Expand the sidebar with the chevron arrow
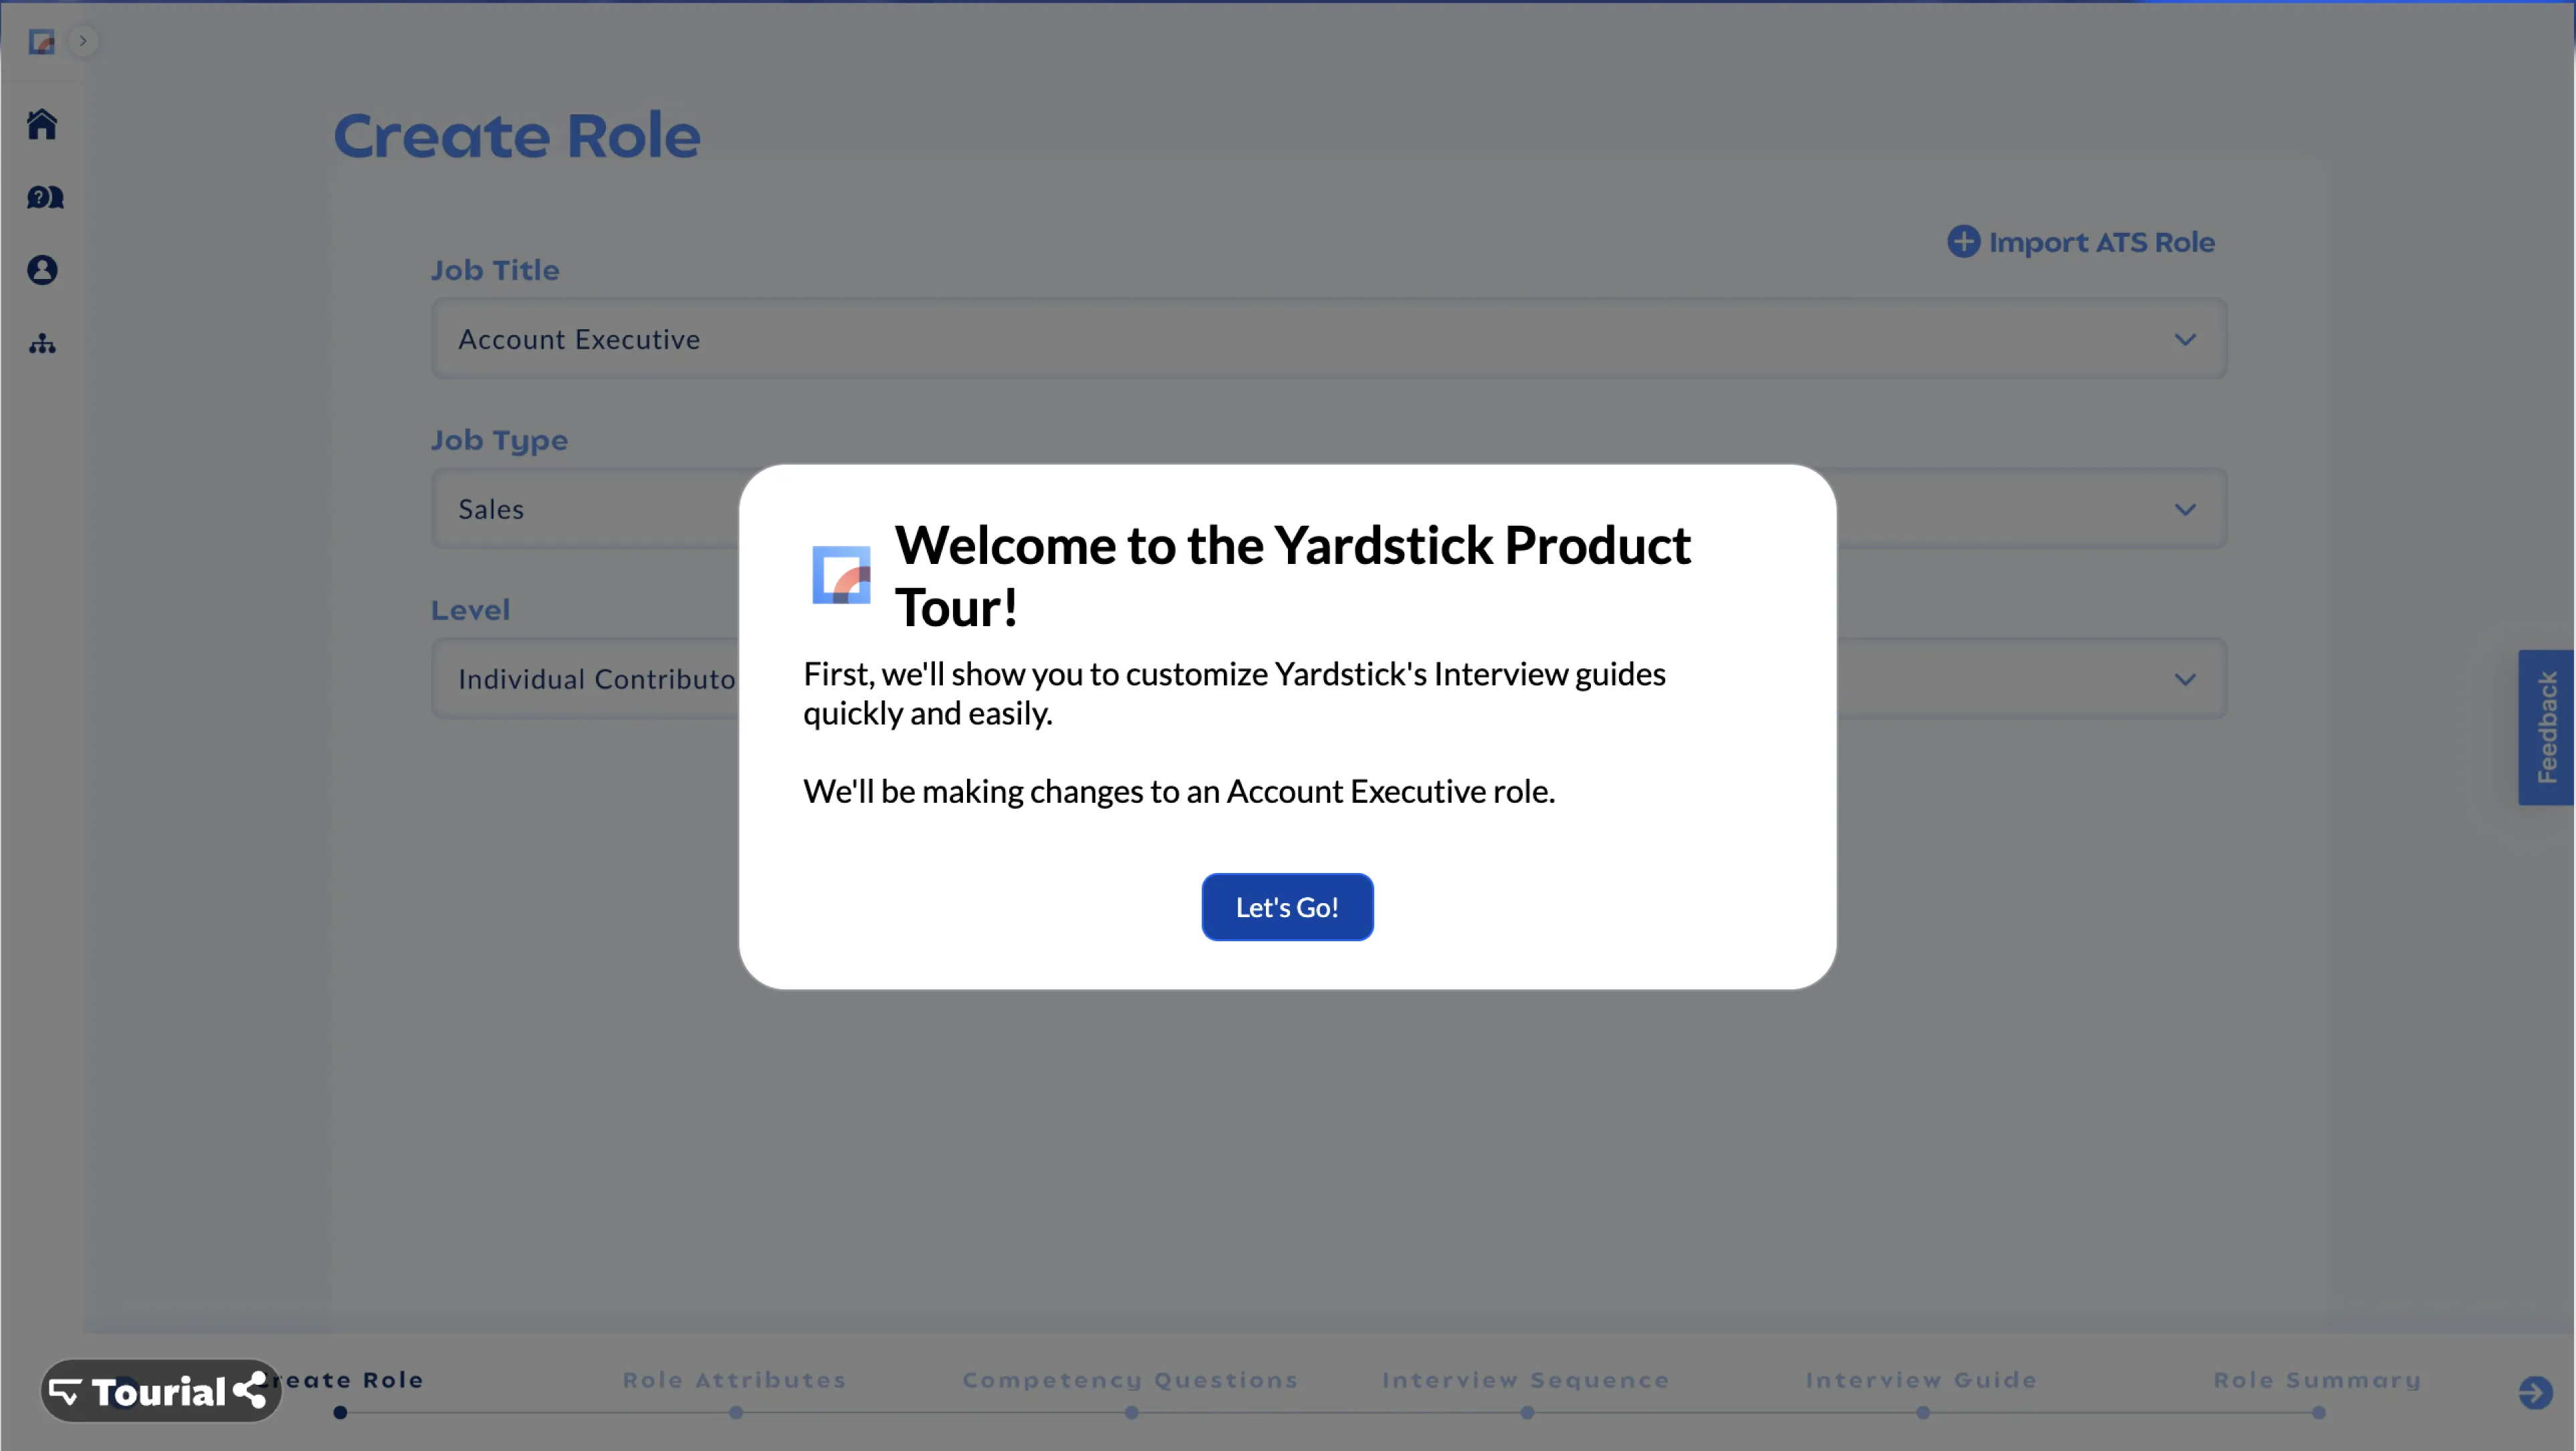2576x1451 pixels. point(84,41)
